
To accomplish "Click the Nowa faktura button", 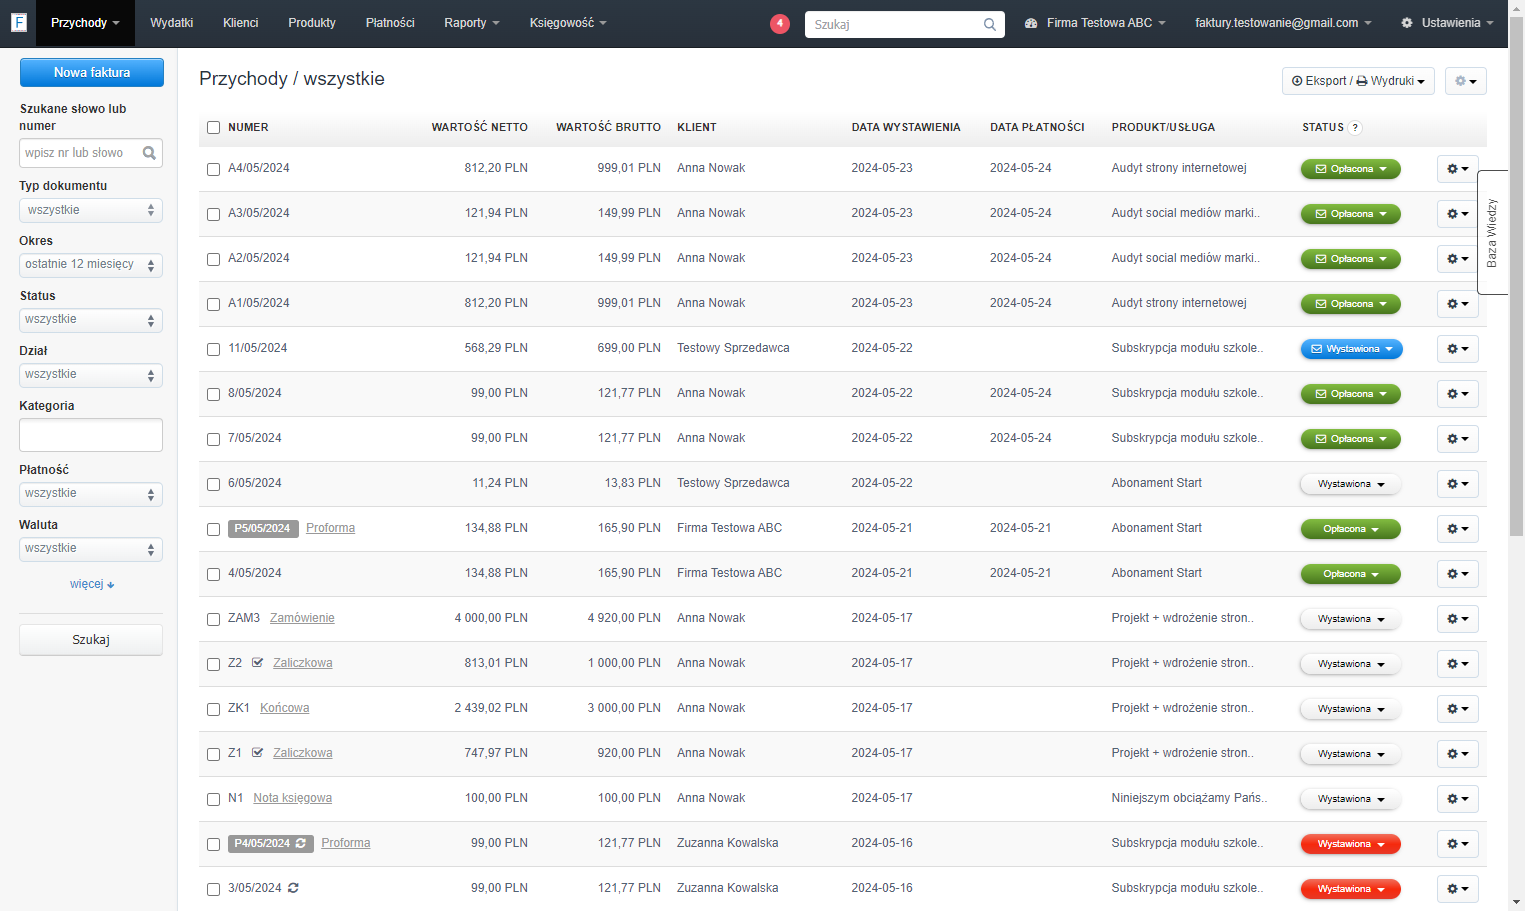I will click(92, 72).
